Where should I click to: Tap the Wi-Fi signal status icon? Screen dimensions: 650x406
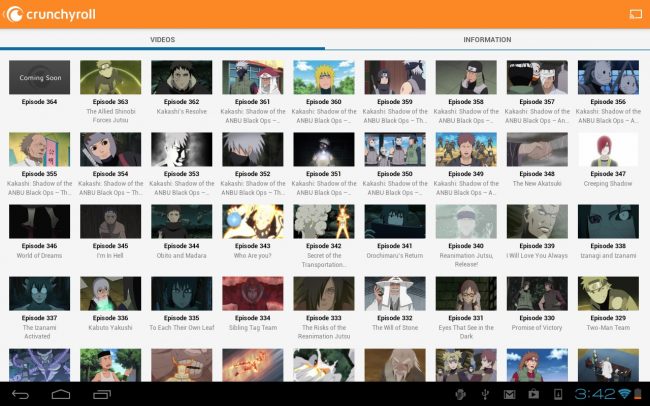624,394
